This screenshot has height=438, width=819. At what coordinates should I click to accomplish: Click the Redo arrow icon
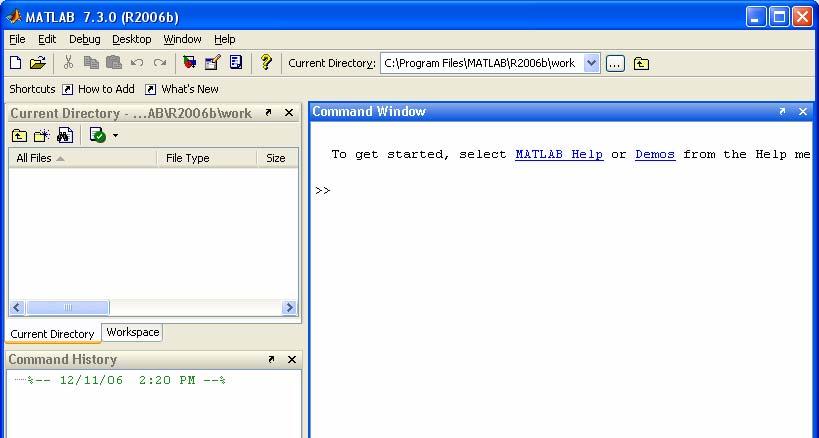click(159, 63)
